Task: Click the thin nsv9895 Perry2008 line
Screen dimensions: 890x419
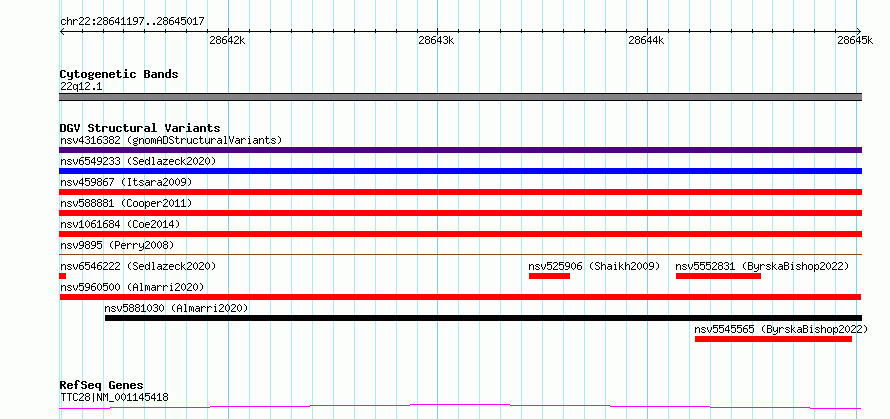Action: click(460, 254)
